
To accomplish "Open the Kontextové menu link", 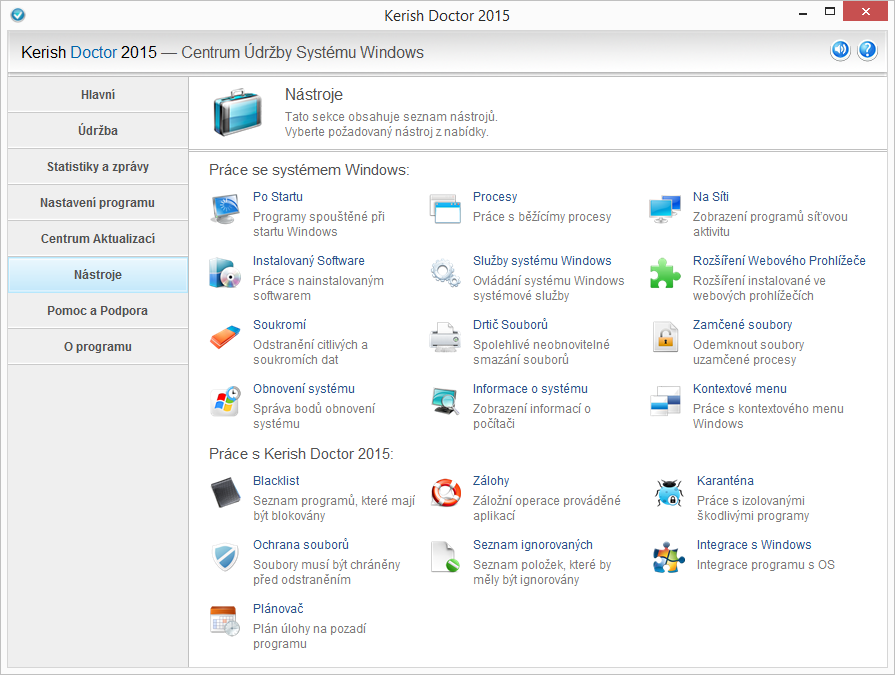I will point(740,389).
